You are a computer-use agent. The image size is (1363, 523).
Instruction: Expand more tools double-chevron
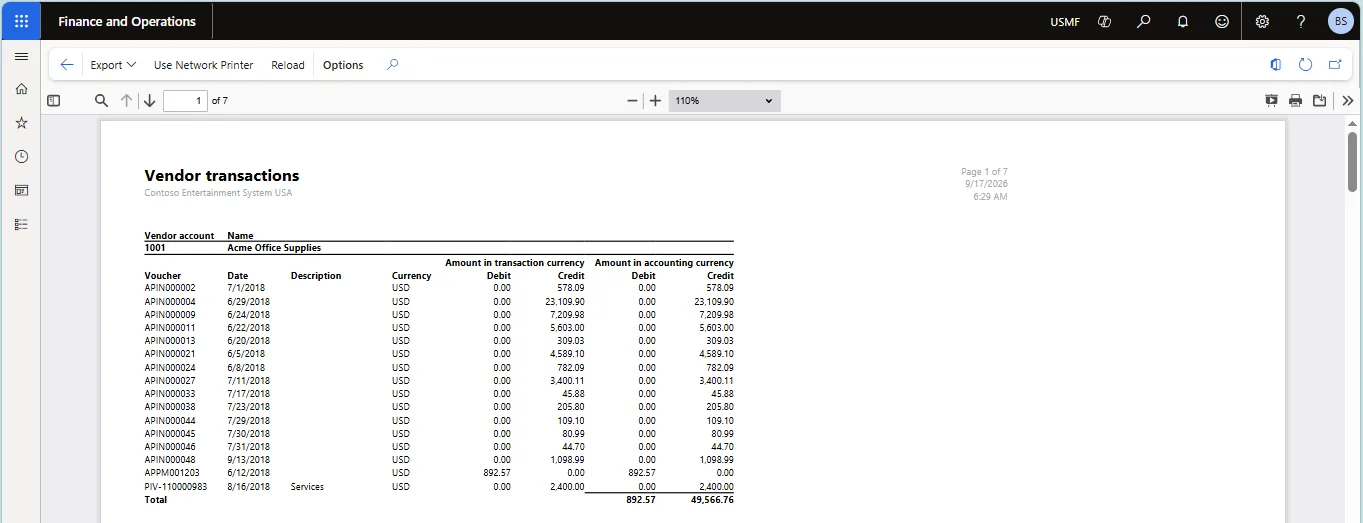[x=1348, y=101]
